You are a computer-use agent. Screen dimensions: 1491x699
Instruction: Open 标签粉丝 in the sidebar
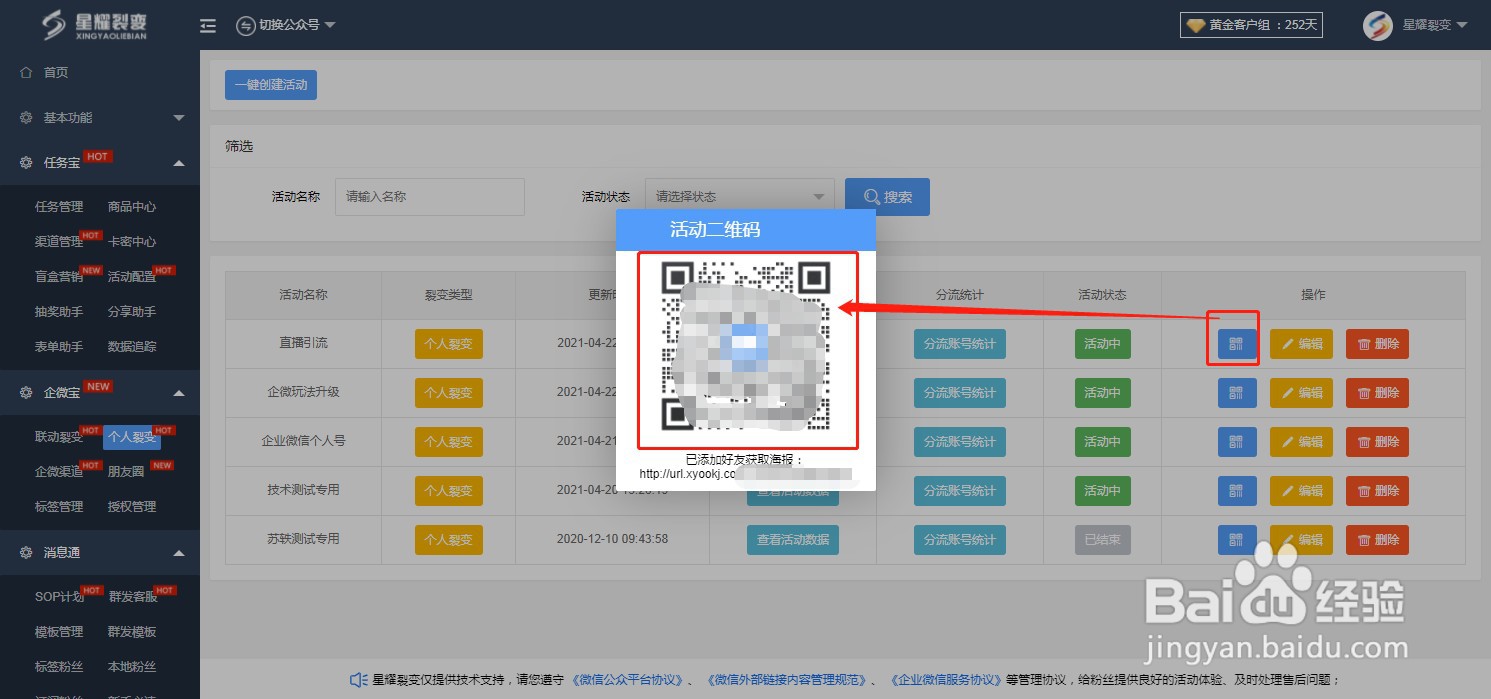59,667
